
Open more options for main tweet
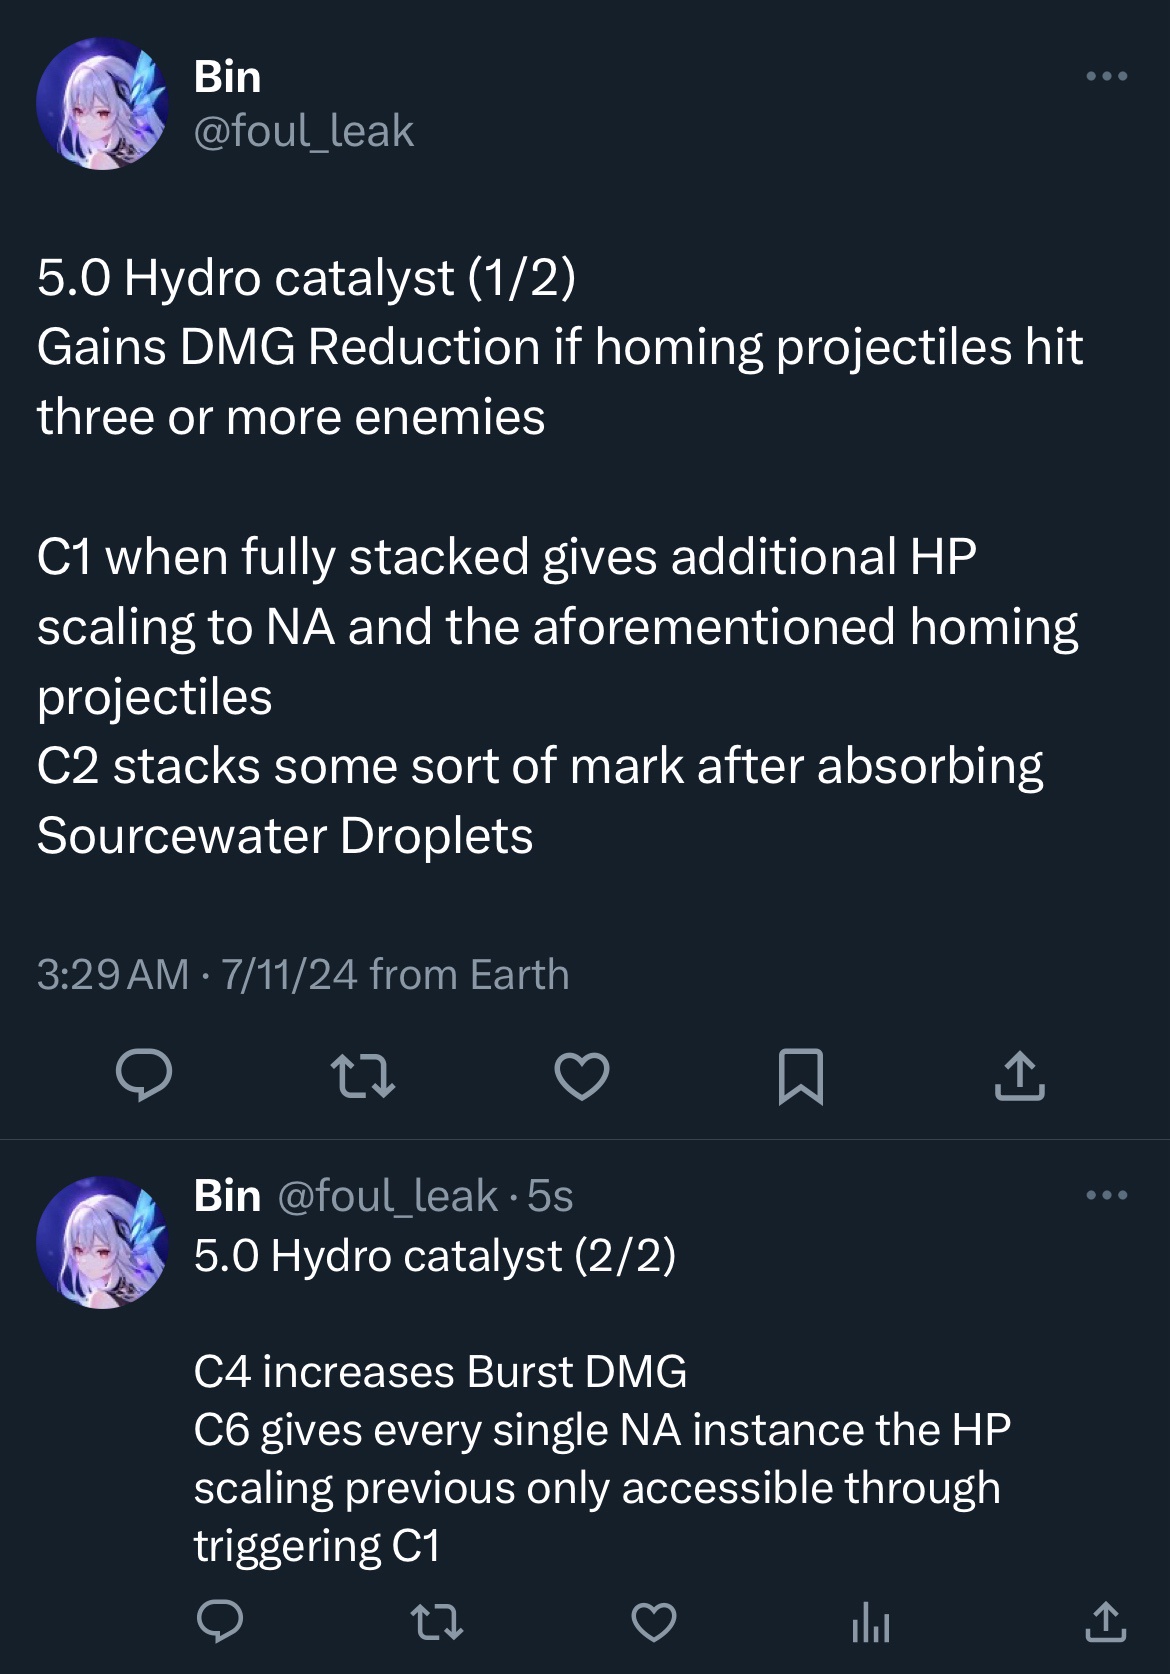(x=1107, y=76)
